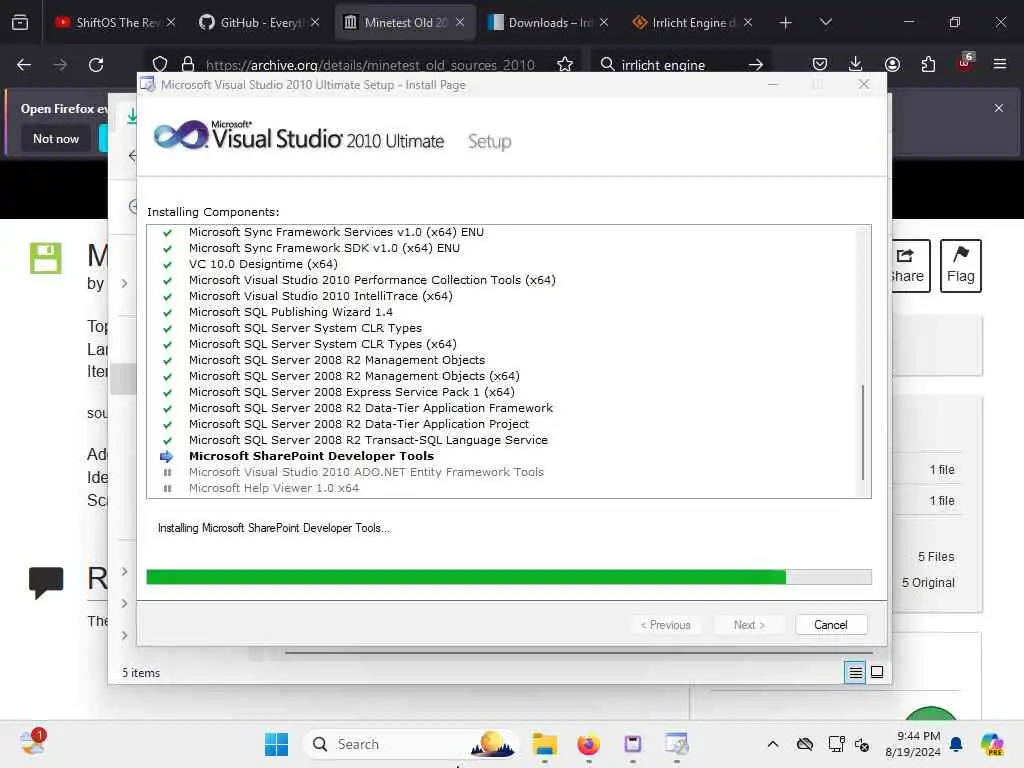This screenshot has width=1024, height=768.
Task: Open a new Firefox tab with plus
Action: pos(786,22)
